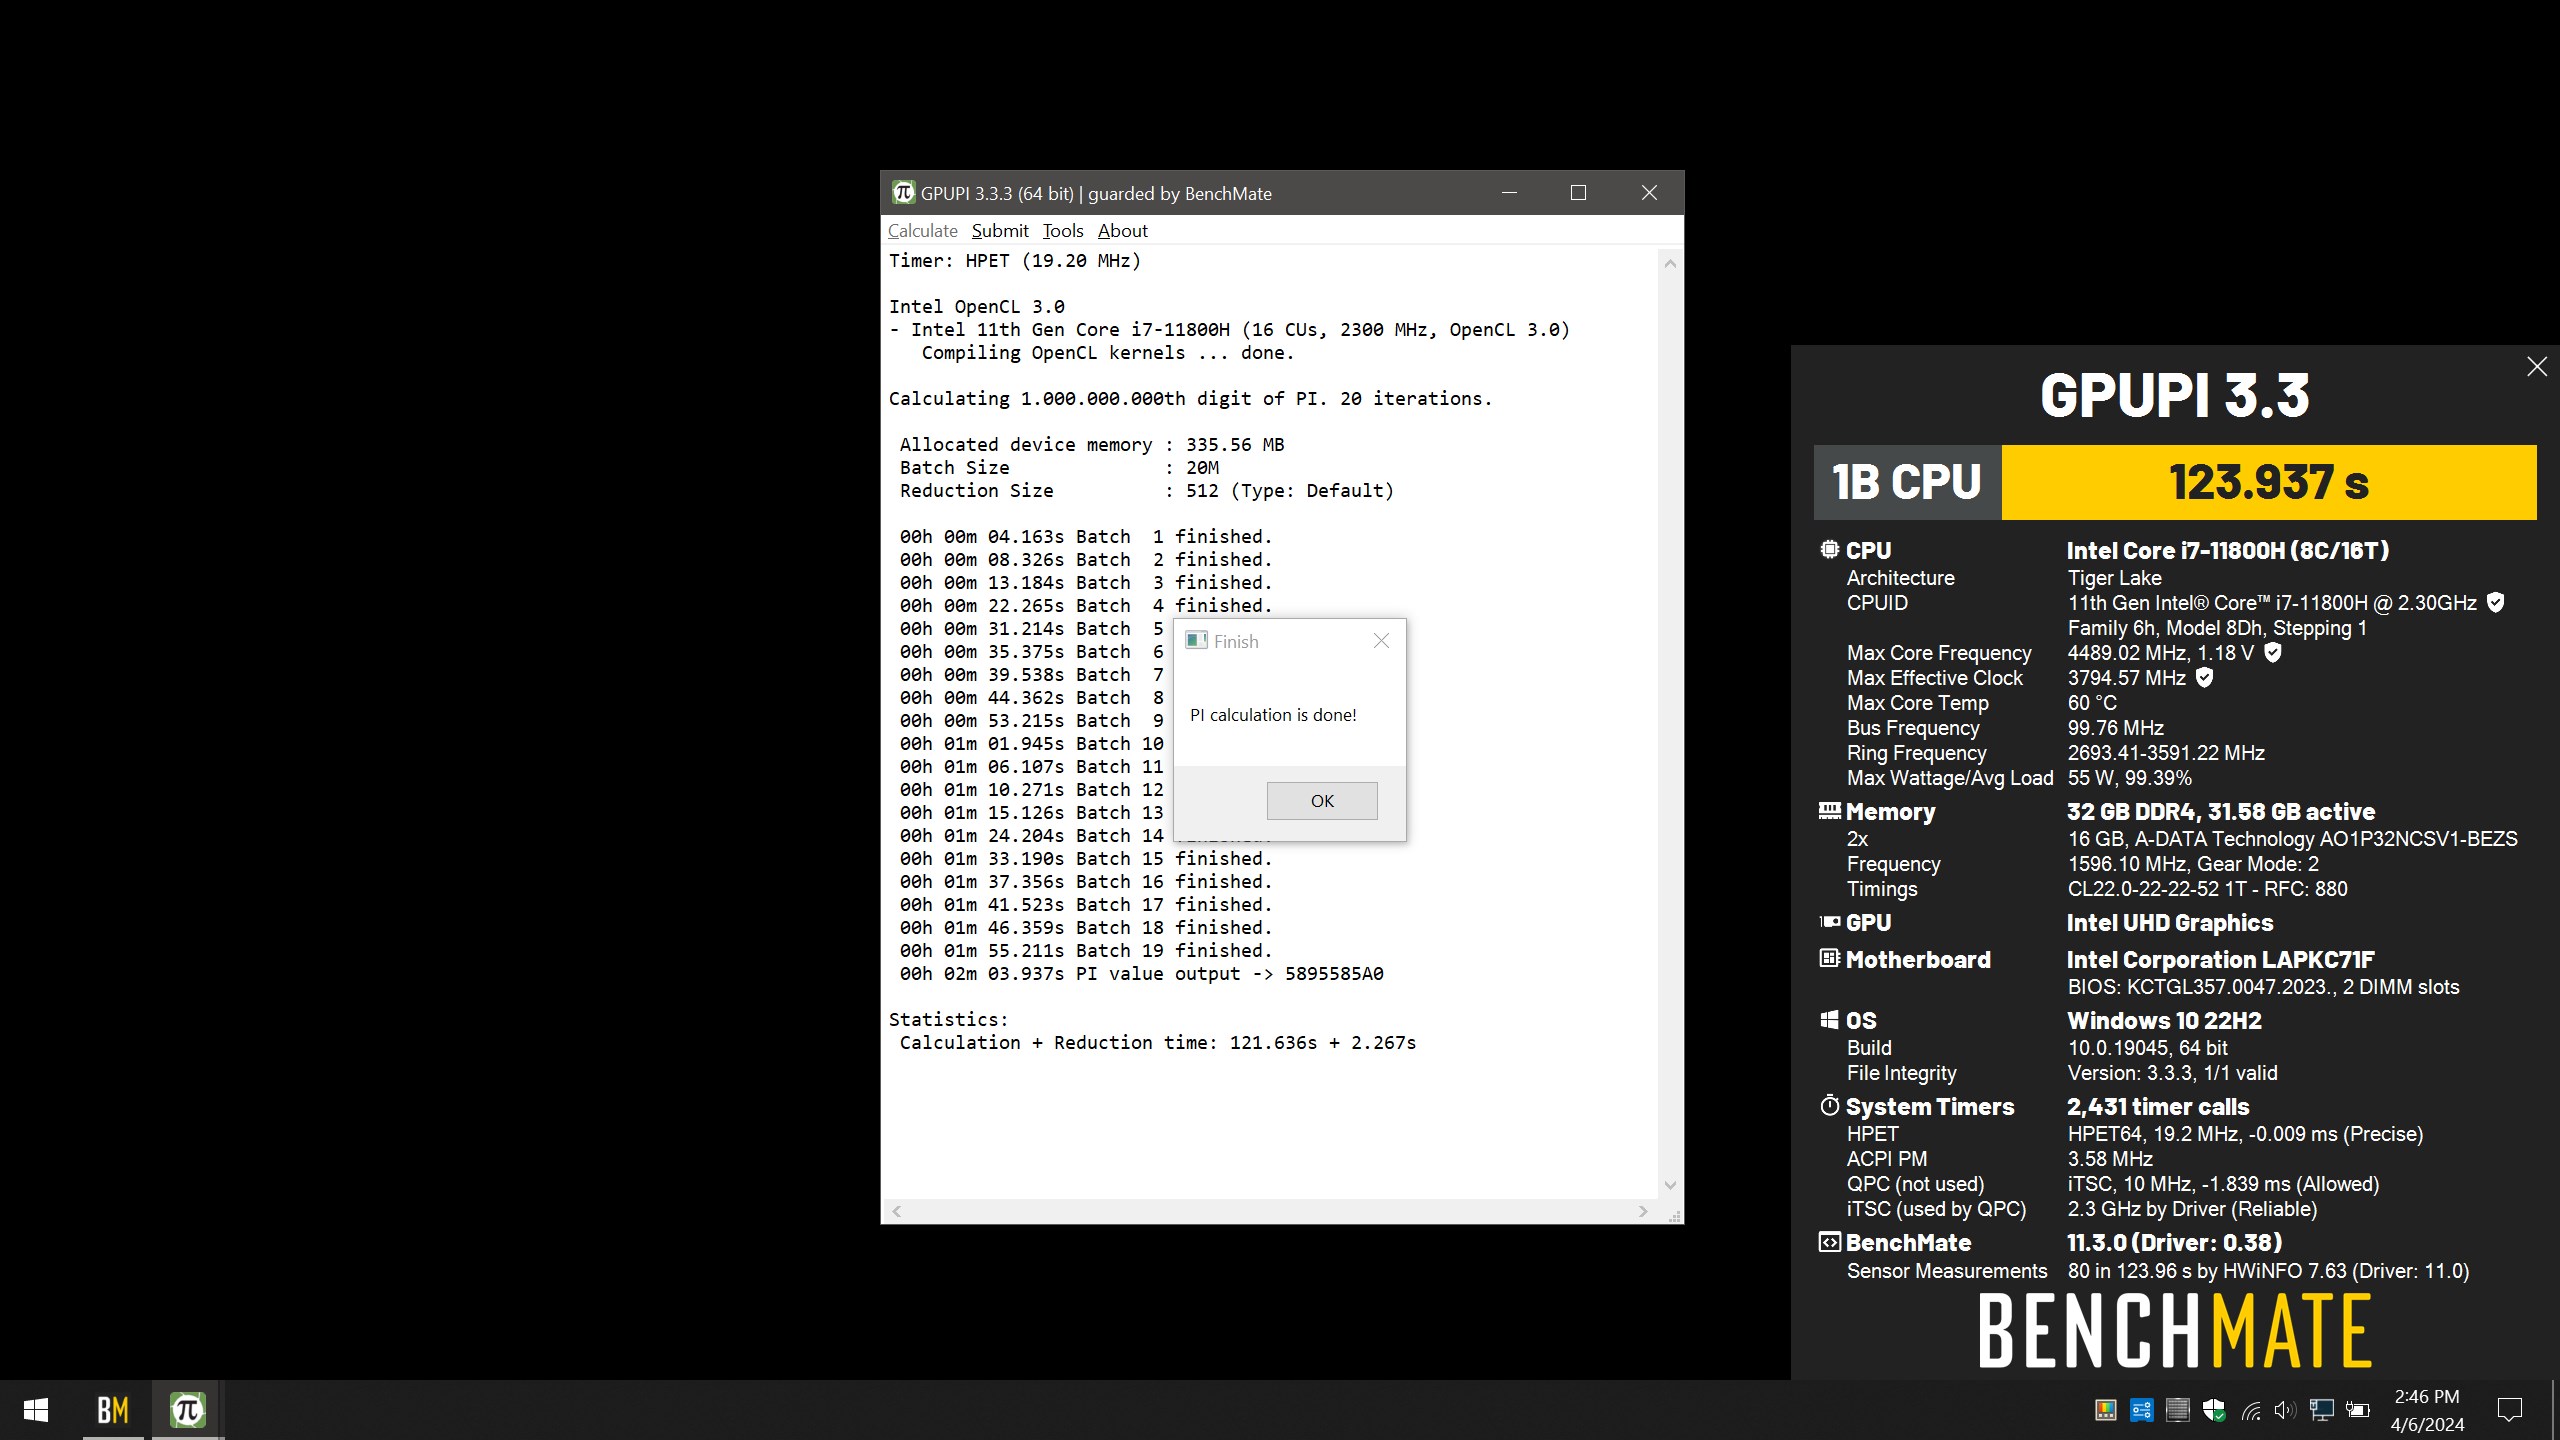This screenshot has height=1440, width=2560.
Task: Click the System Timers stopwatch icon
Action: pos(1829,1105)
